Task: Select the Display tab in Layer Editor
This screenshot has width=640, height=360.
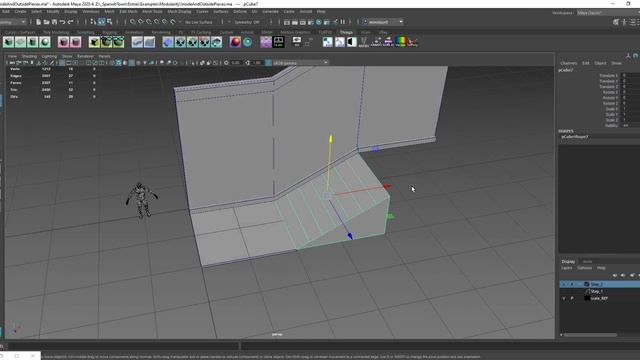Action: click(568, 261)
